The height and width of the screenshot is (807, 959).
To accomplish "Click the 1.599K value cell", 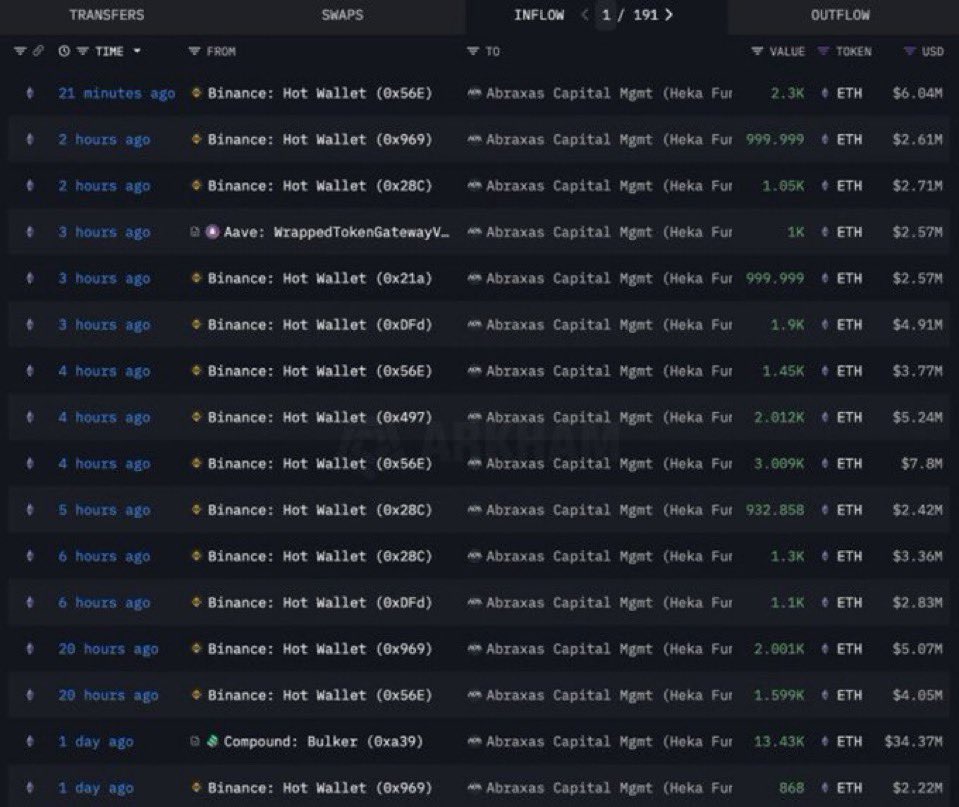I will tap(779, 695).
